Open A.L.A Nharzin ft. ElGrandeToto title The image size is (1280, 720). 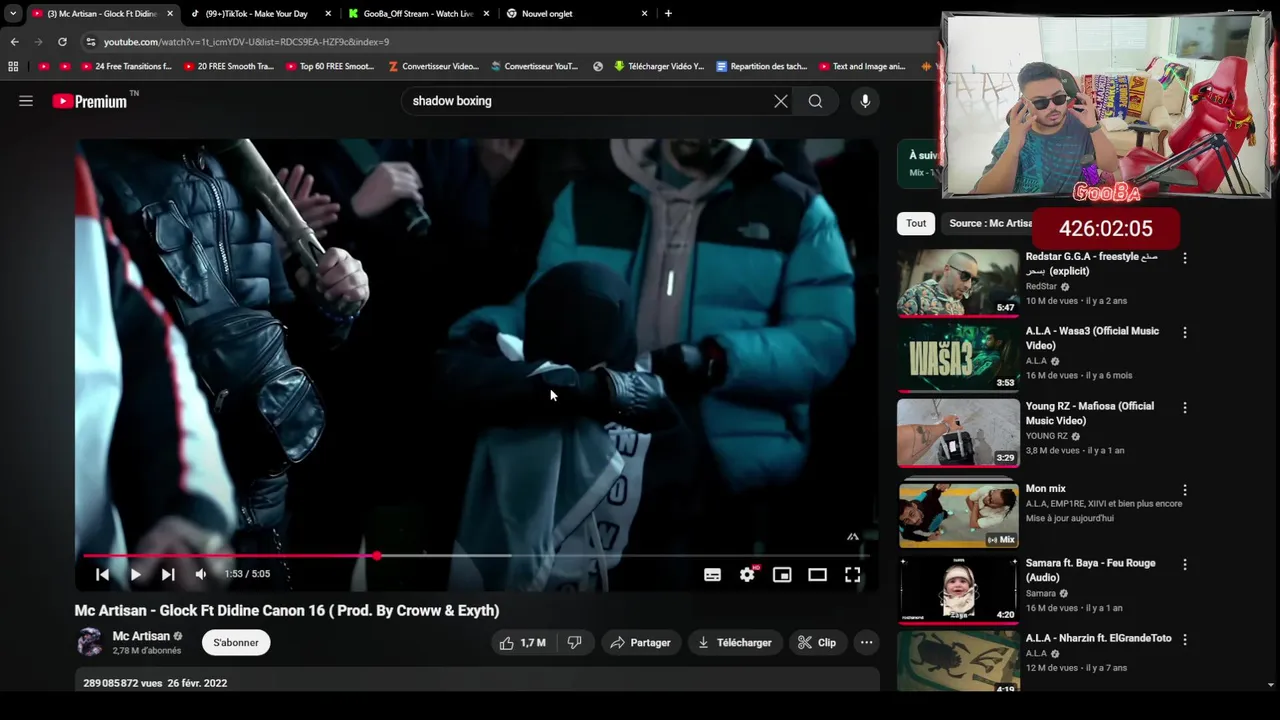pyautogui.click(x=1098, y=638)
